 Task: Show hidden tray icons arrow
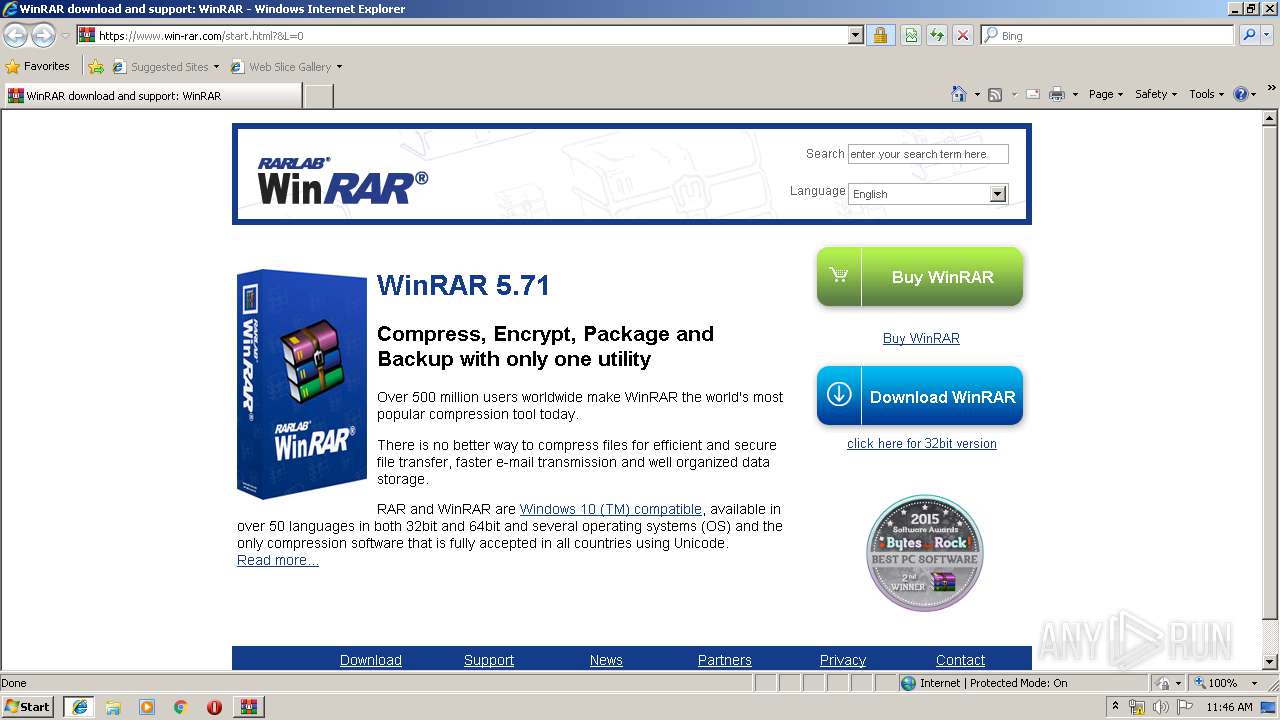click(1115, 707)
